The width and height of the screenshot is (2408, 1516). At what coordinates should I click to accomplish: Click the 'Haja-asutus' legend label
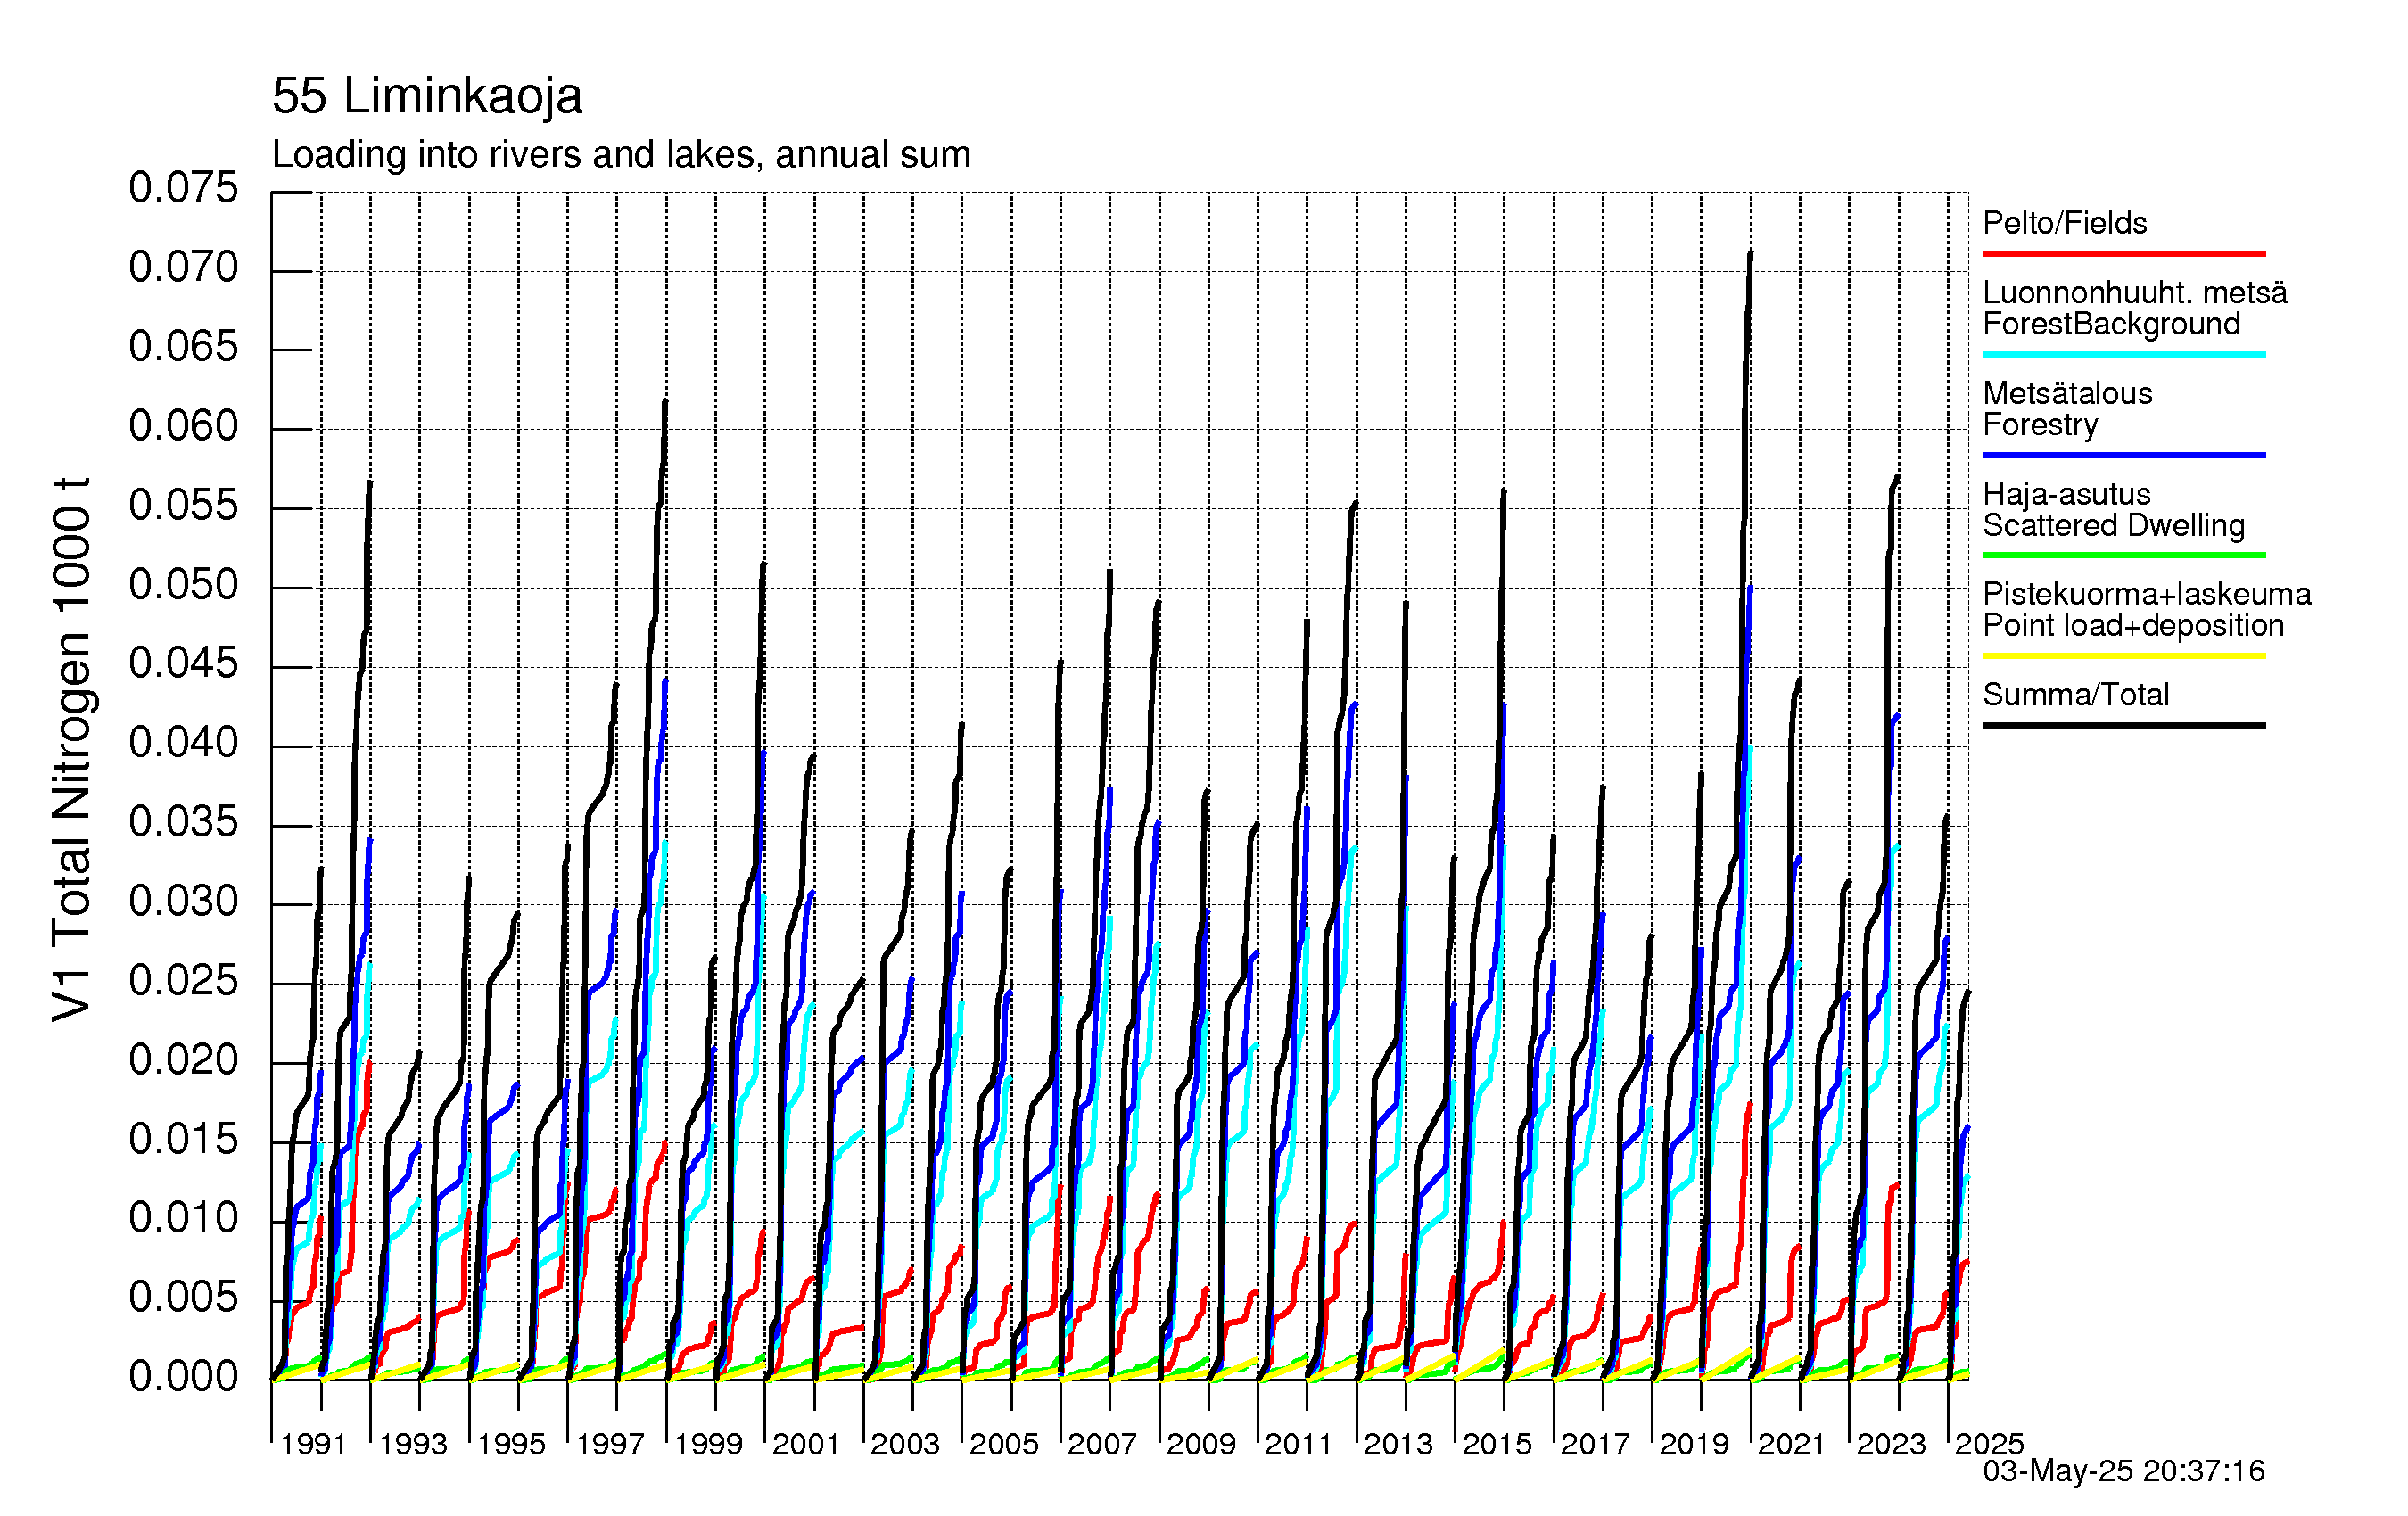2066,494
